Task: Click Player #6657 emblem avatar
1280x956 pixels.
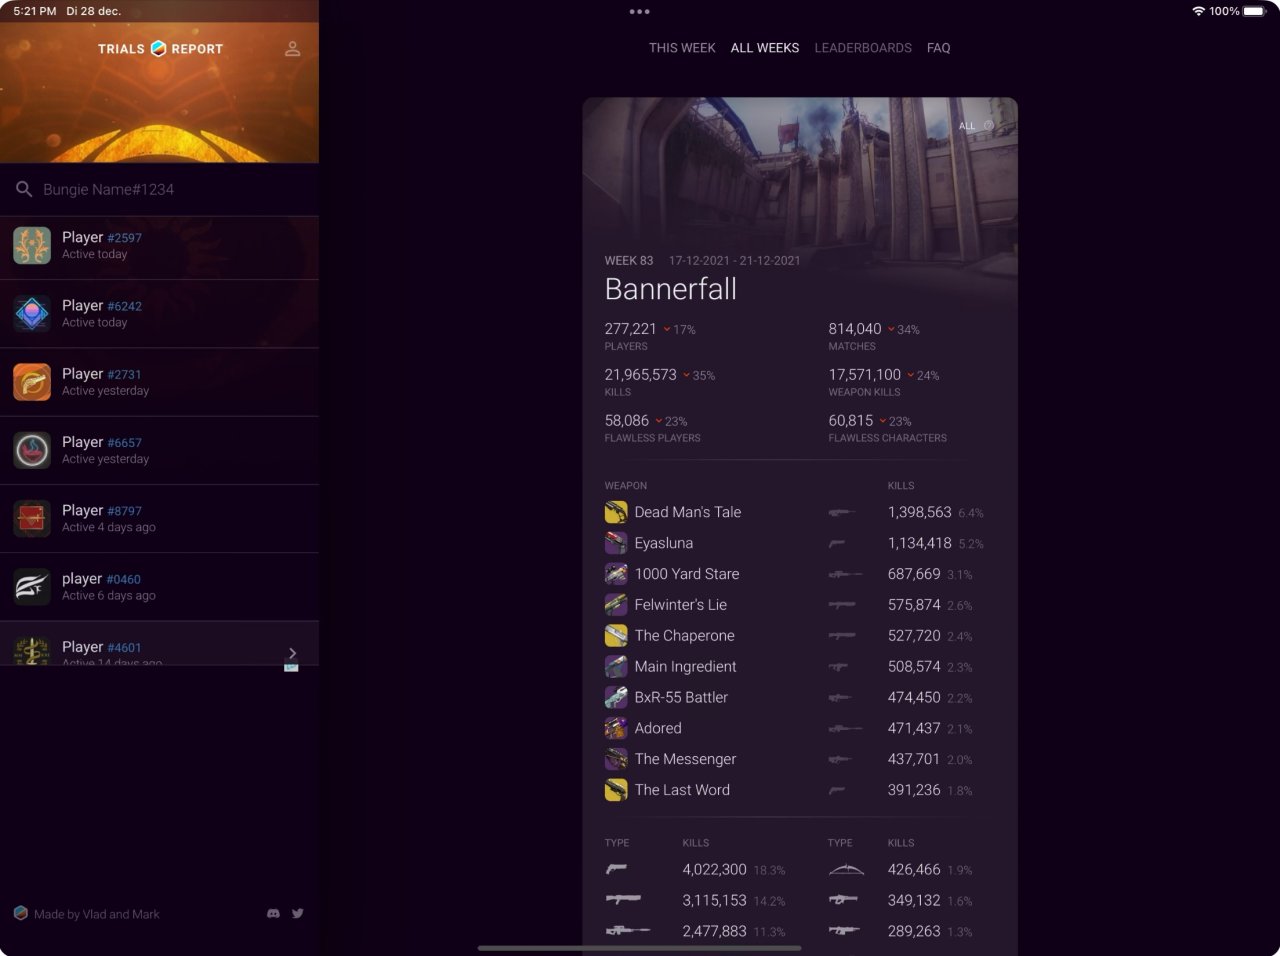Action: (x=32, y=450)
